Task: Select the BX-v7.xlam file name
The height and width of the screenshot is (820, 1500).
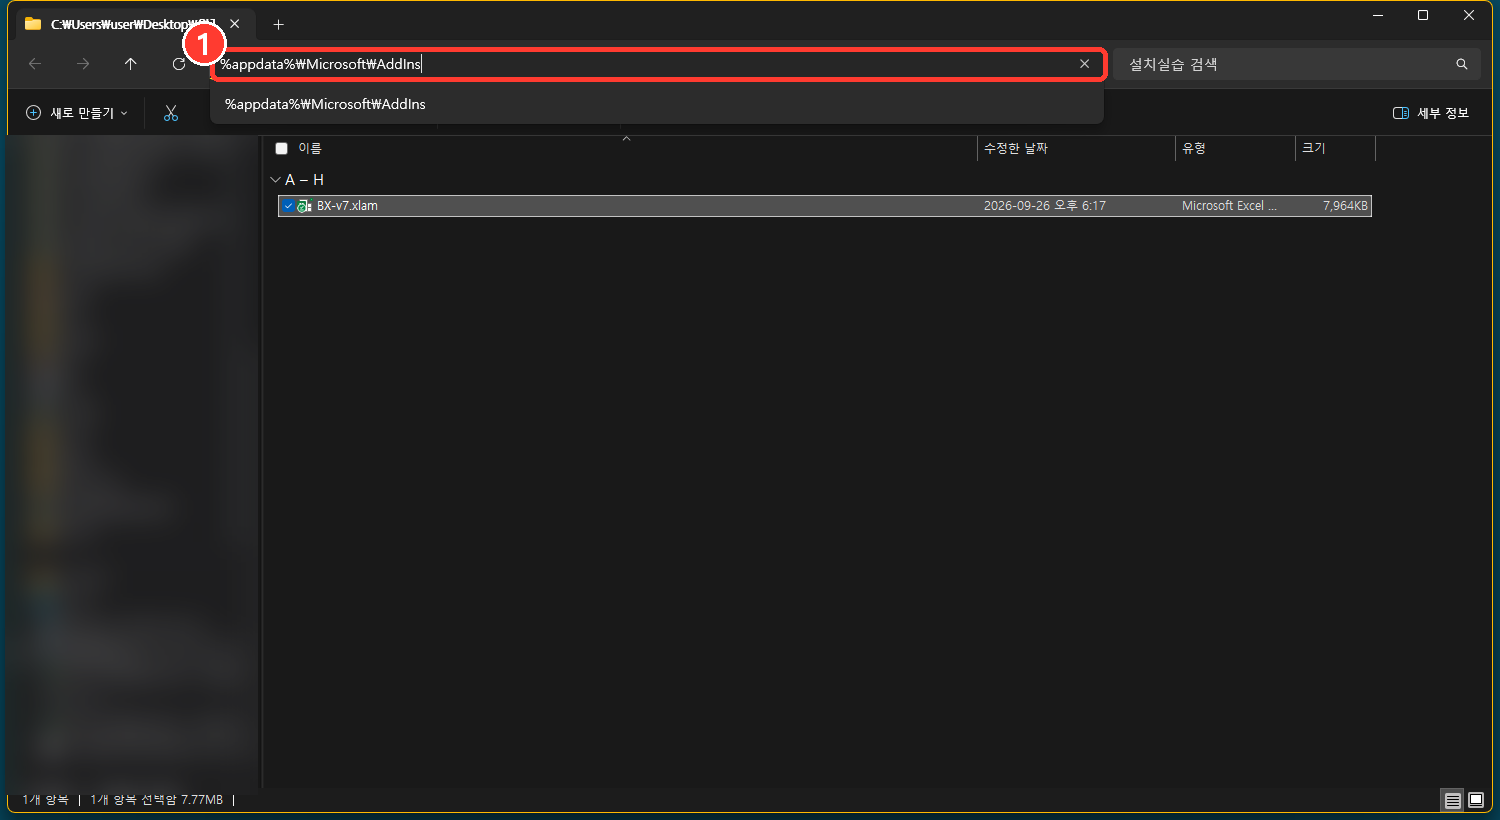Action: (x=347, y=206)
